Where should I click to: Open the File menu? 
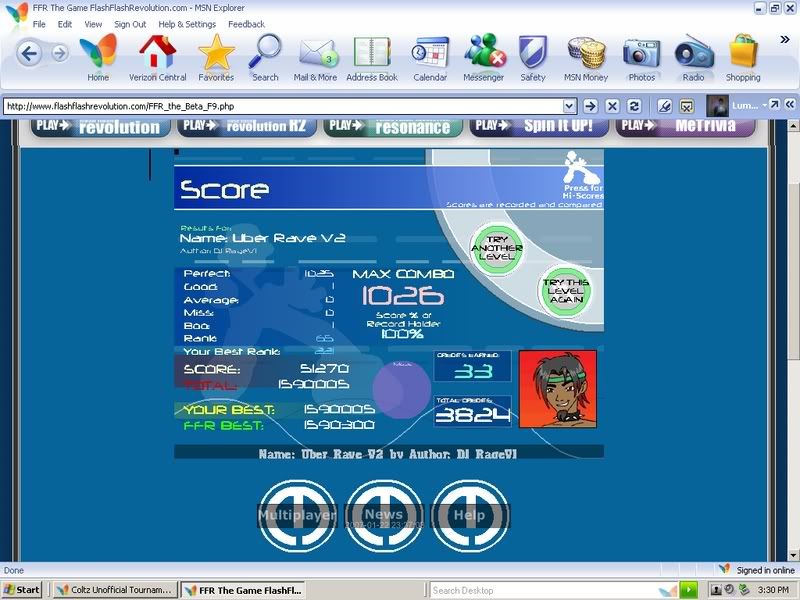[39, 24]
